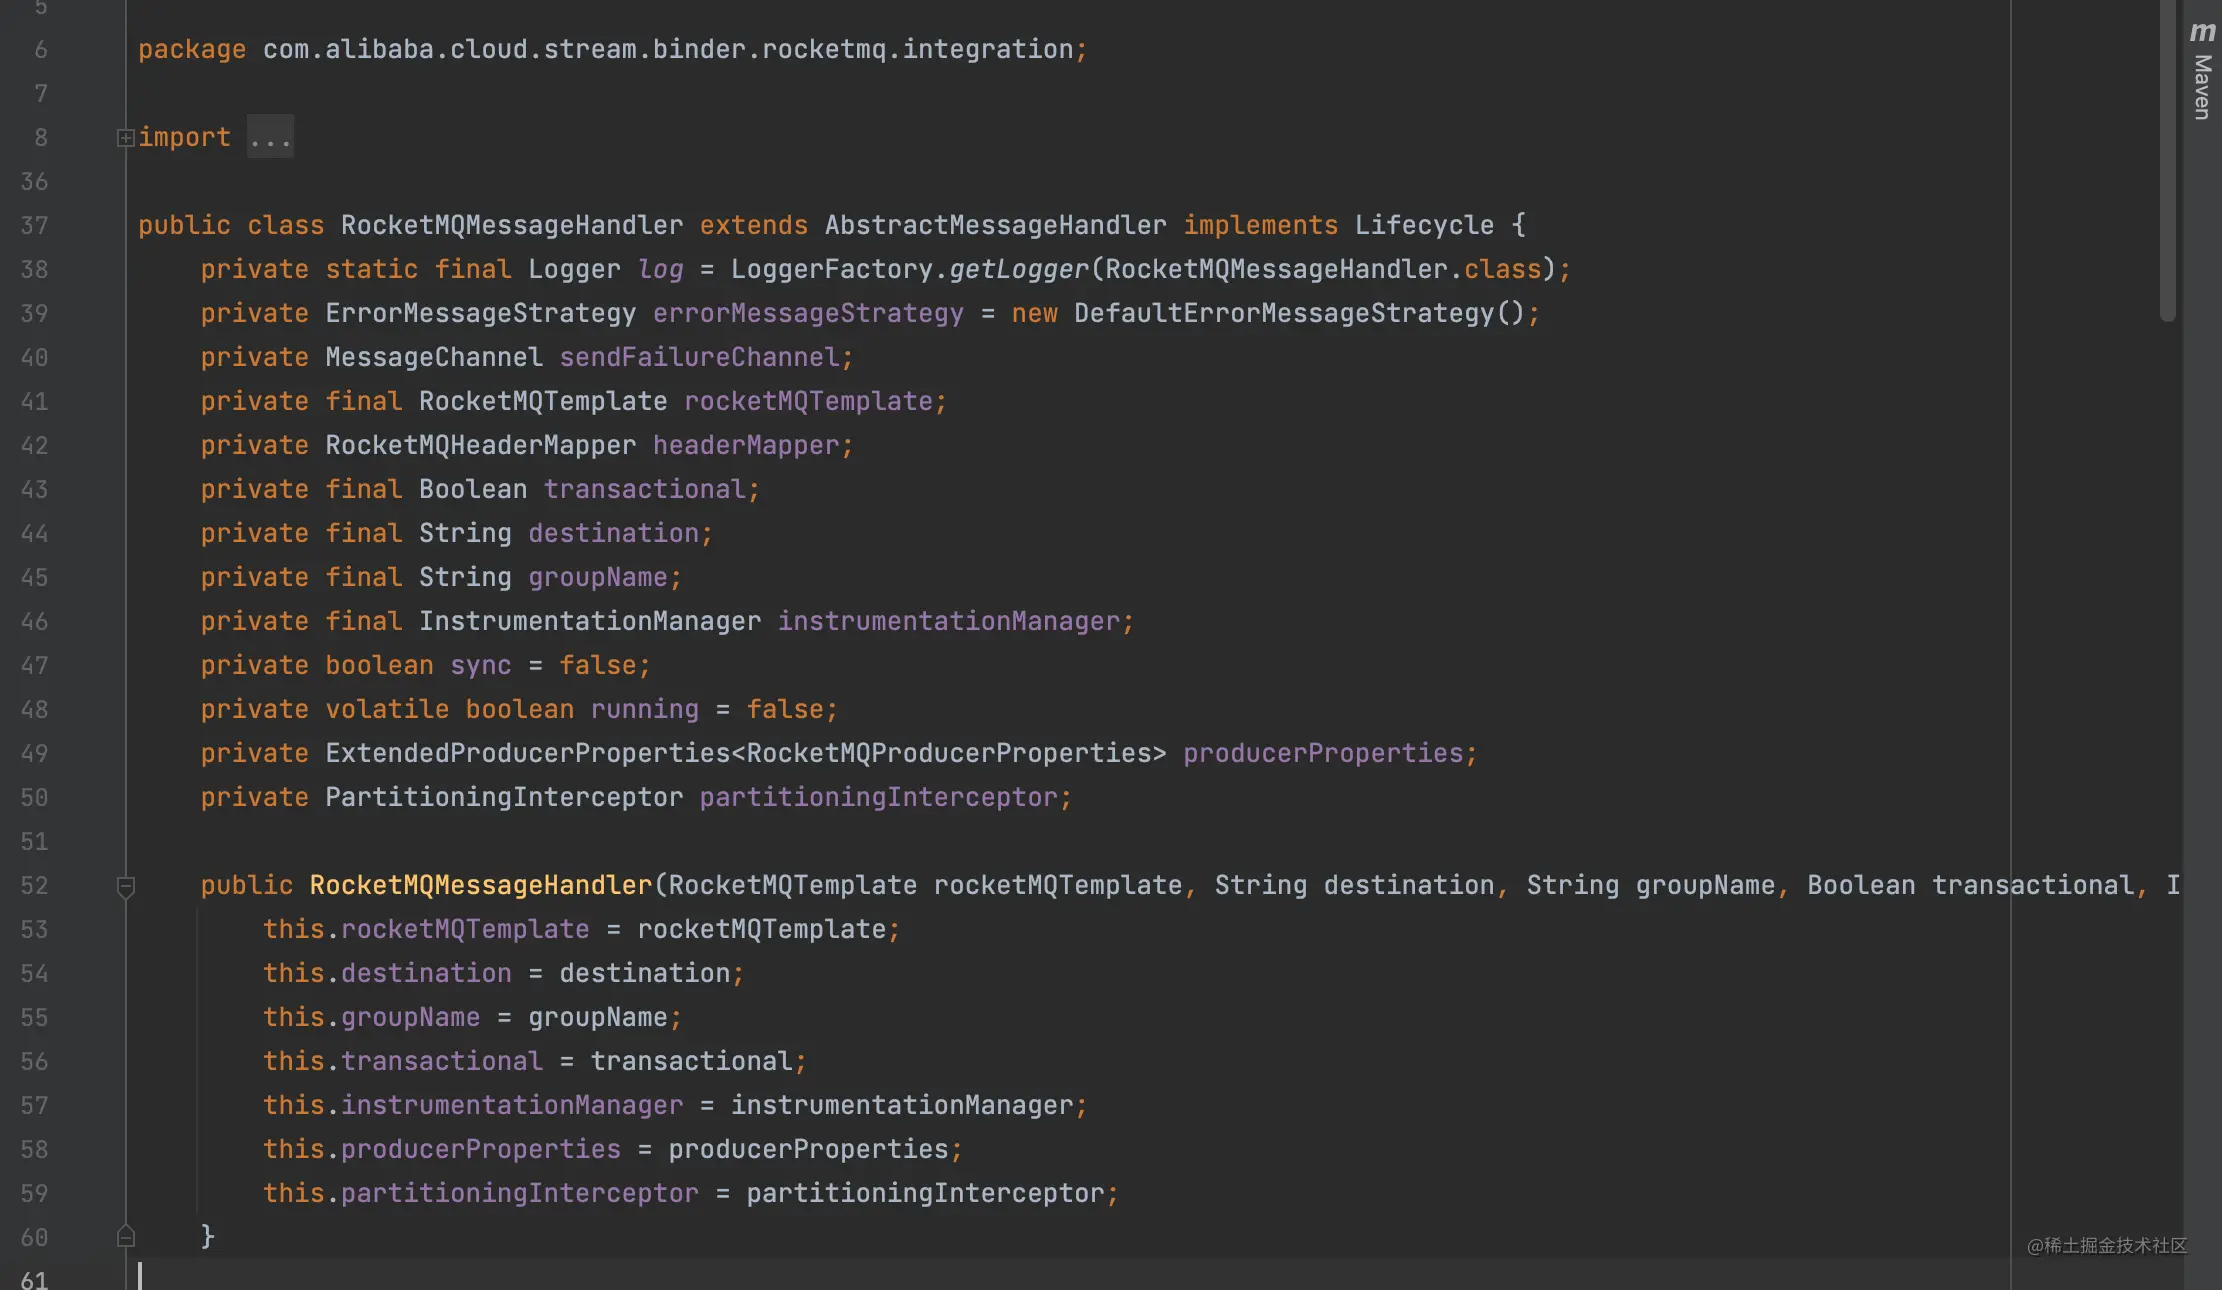The height and width of the screenshot is (1290, 2222).
Task: Click line number 52 in the gutter
Action: point(34,886)
